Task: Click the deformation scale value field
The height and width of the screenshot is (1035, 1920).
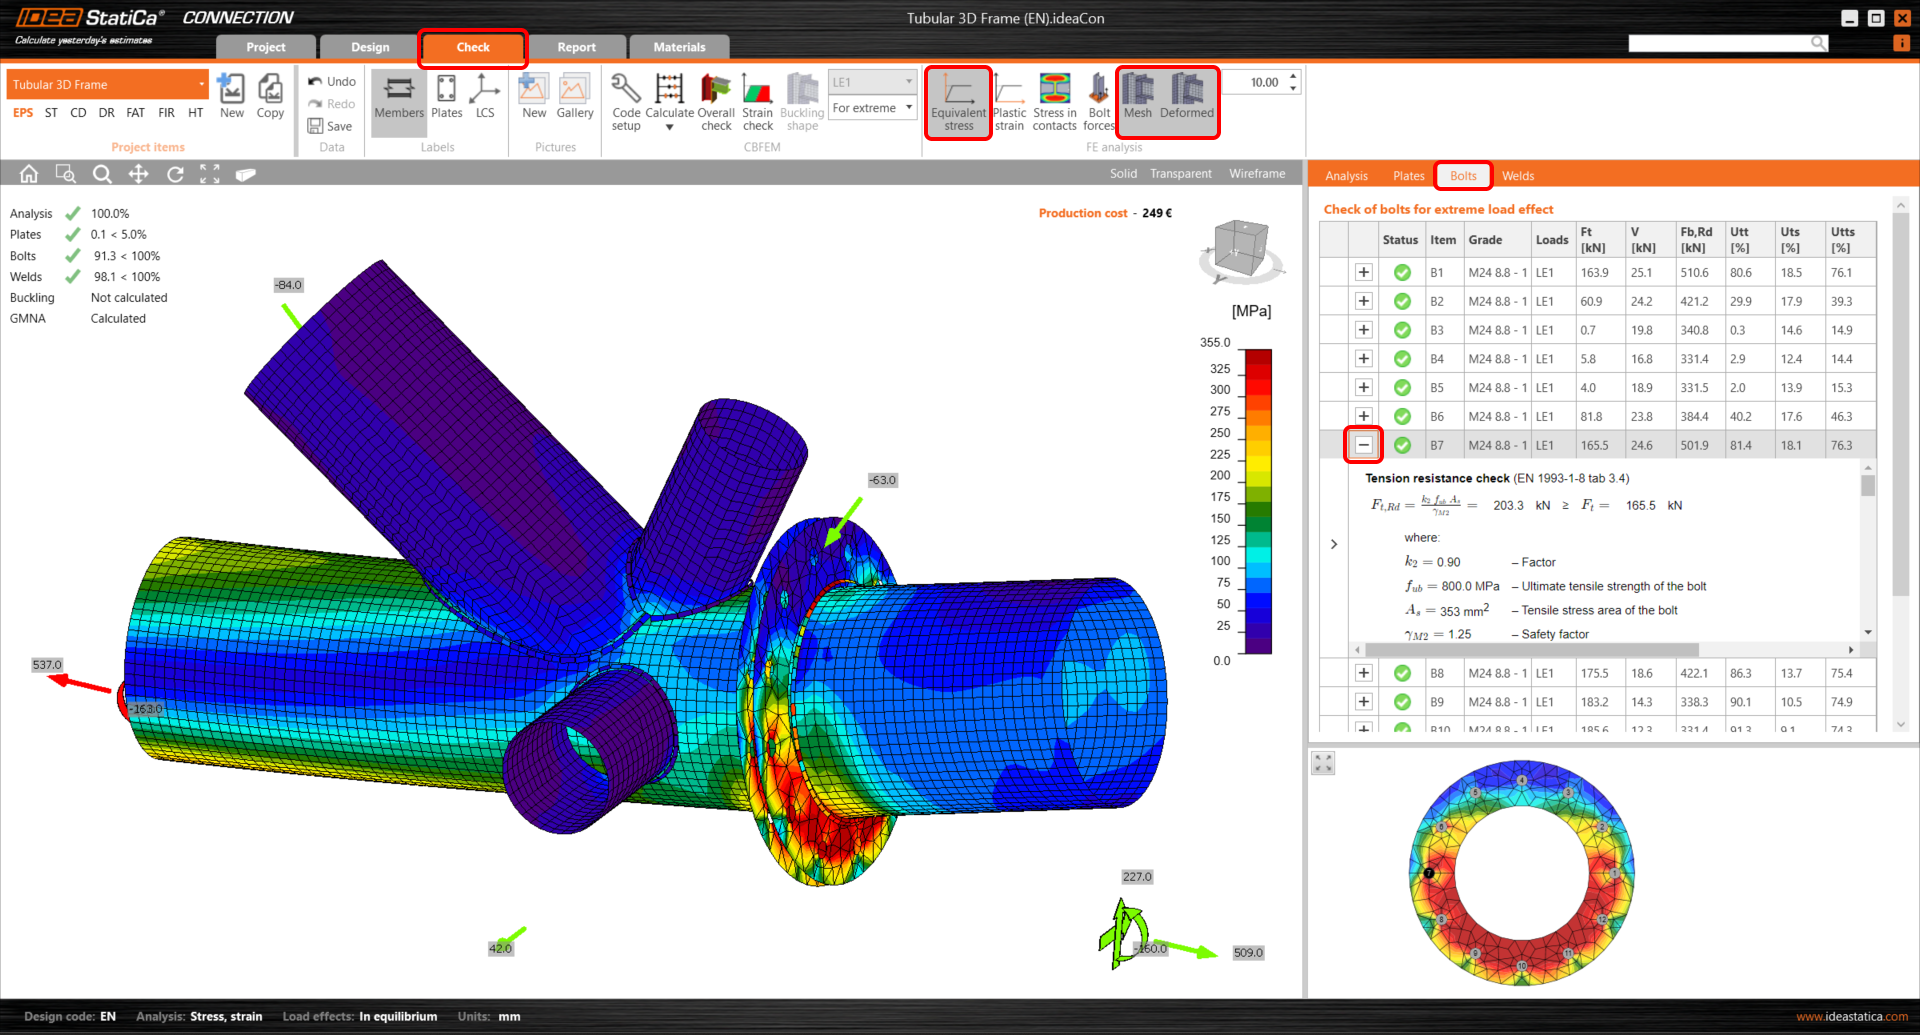Action: [1254, 83]
